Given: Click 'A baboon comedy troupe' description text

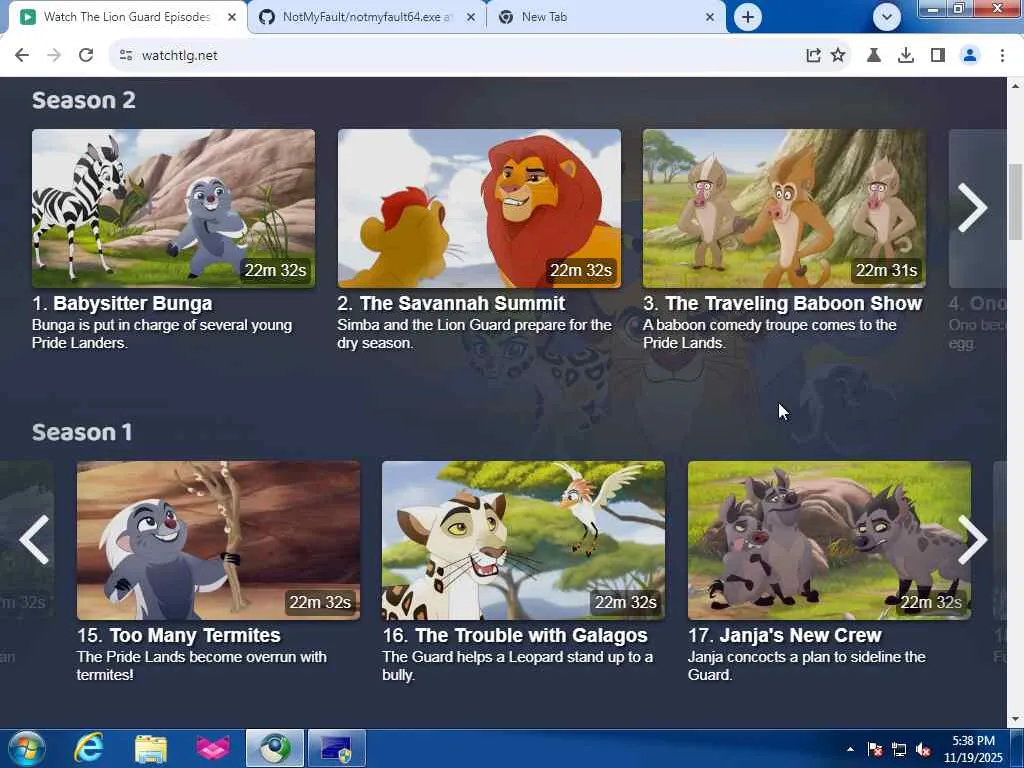Looking at the screenshot, I should [x=770, y=334].
